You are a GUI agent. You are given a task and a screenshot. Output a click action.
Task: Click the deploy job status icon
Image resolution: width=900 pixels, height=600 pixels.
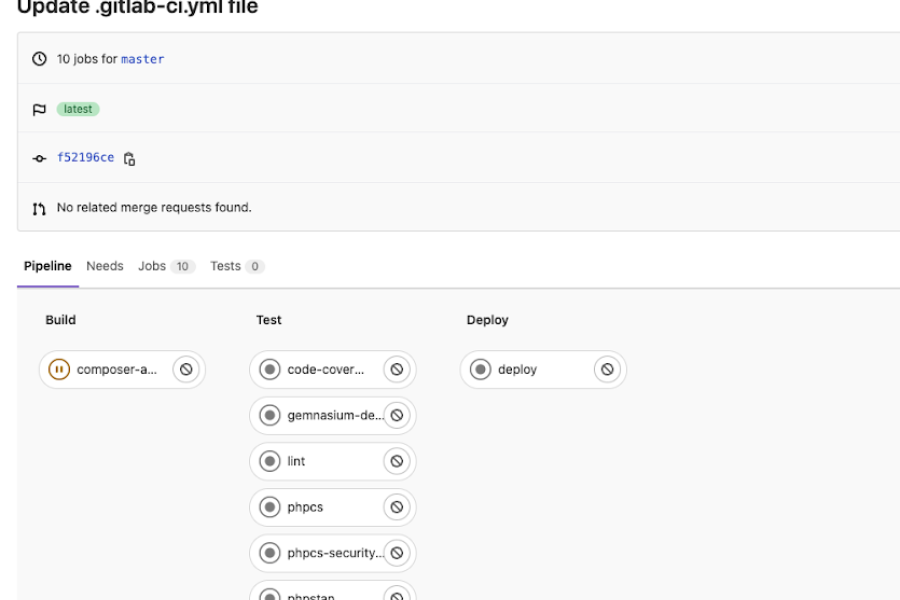(481, 370)
